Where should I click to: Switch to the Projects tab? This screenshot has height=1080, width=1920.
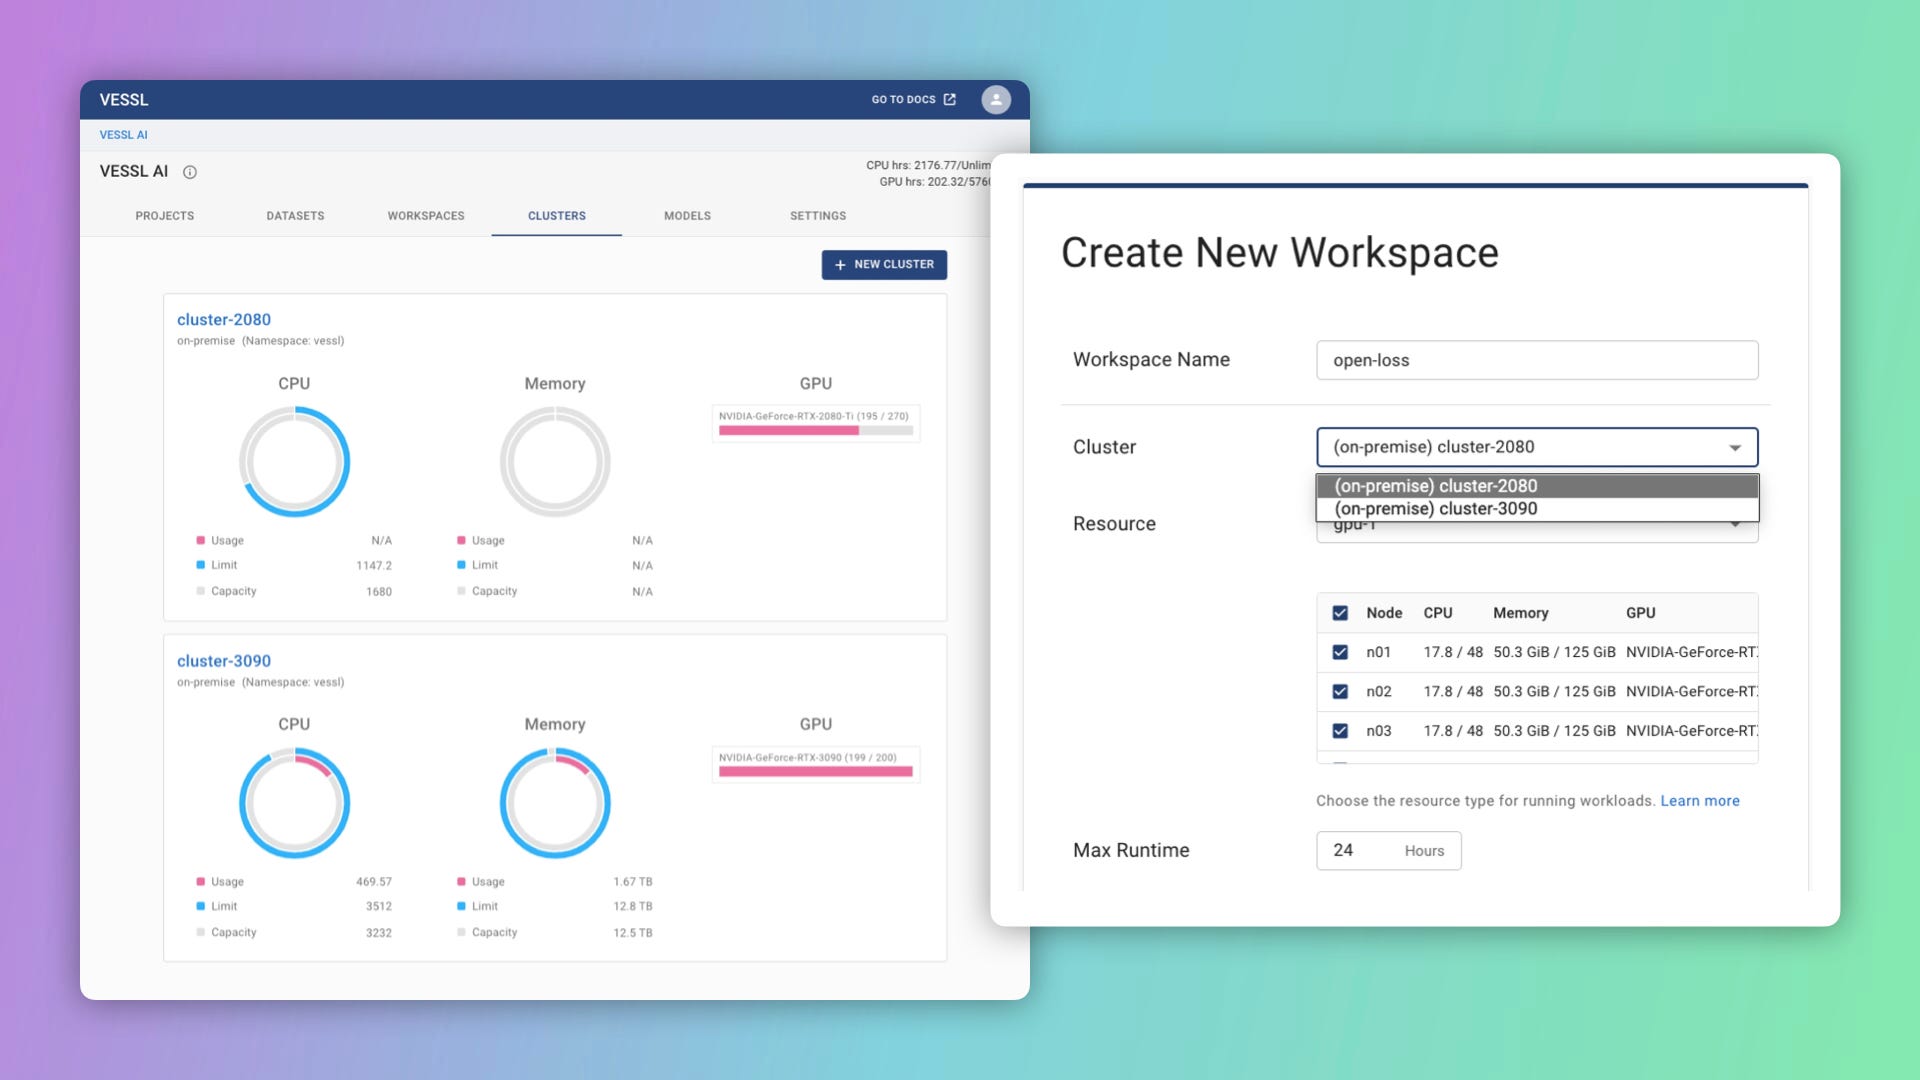(165, 216)
